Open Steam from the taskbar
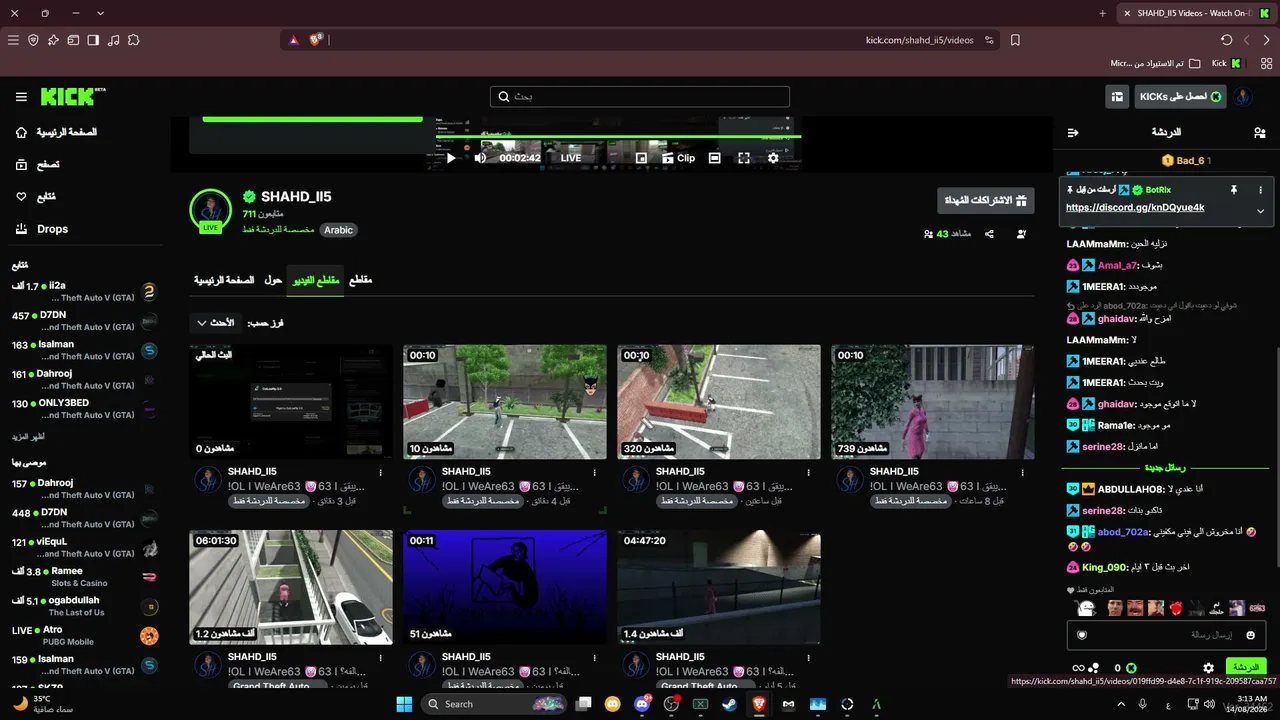 click(x=729, y=704)
